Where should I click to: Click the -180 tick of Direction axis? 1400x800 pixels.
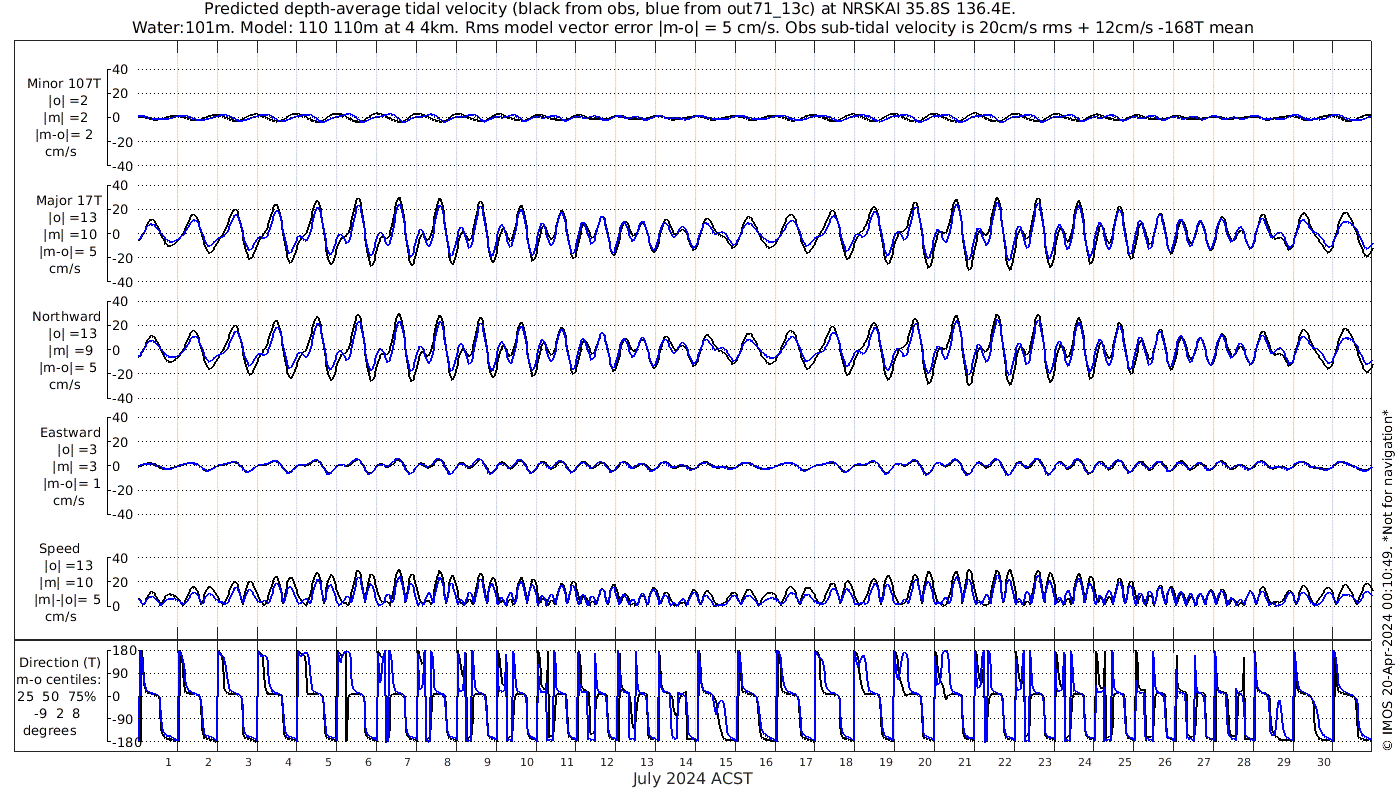119,742
